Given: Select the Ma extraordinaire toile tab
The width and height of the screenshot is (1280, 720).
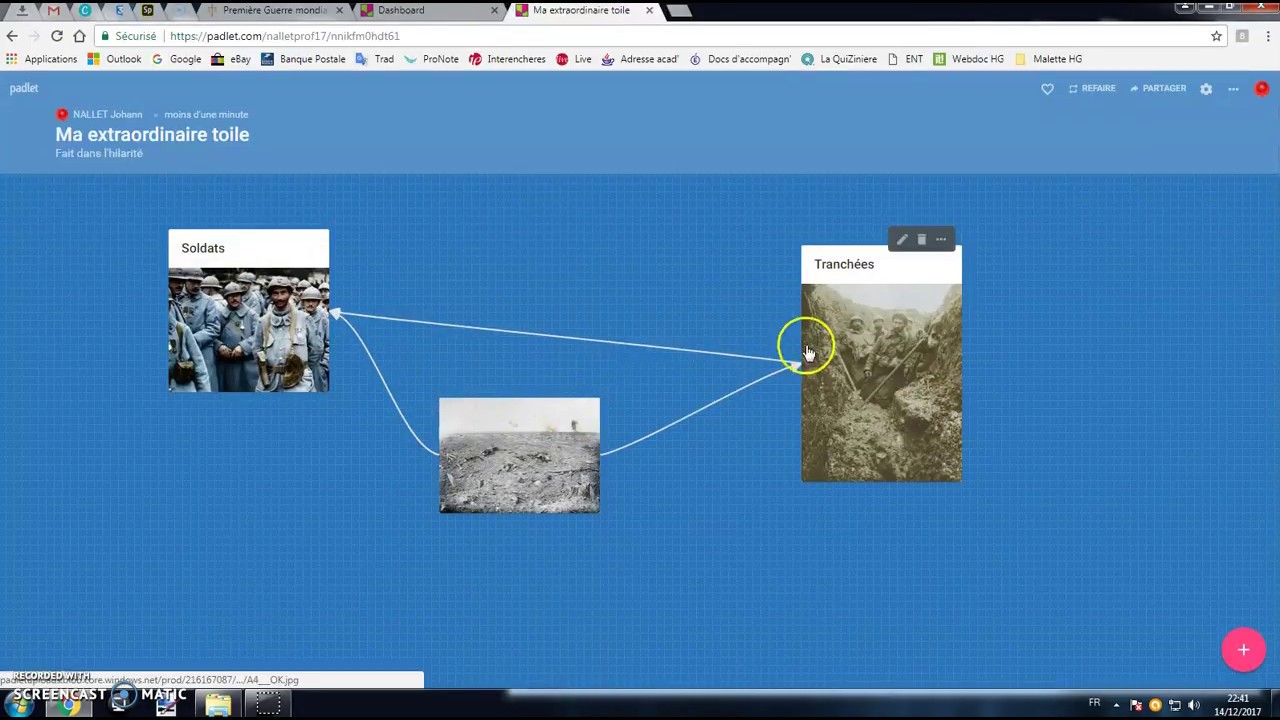Looking at the screenshot, I should (583, 10).
